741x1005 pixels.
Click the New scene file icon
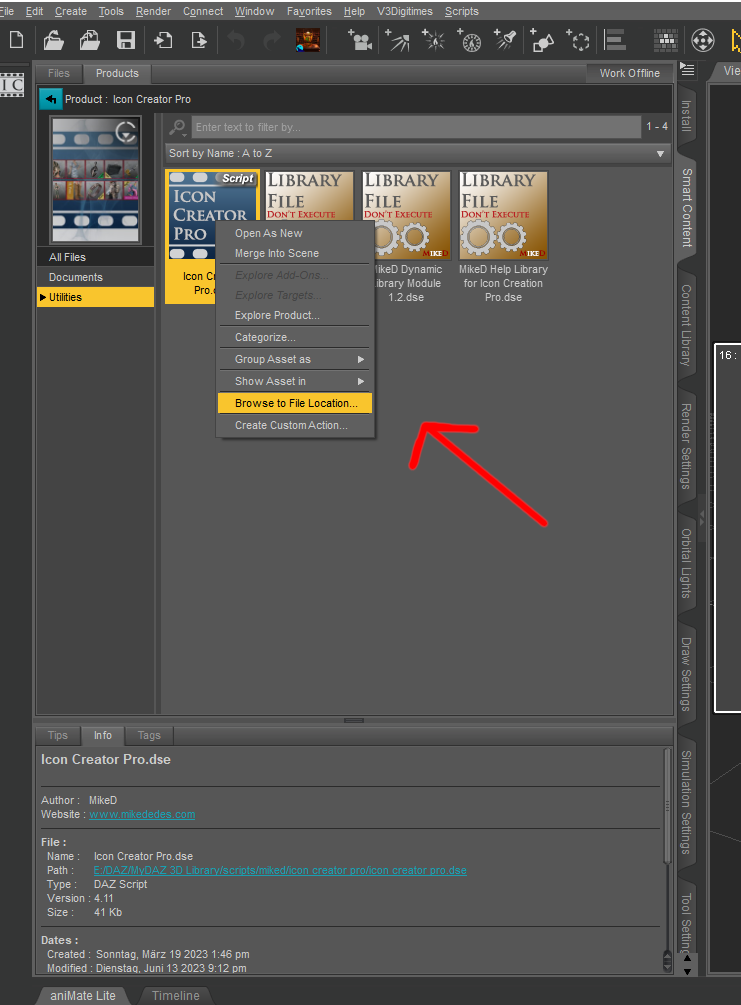17,40
